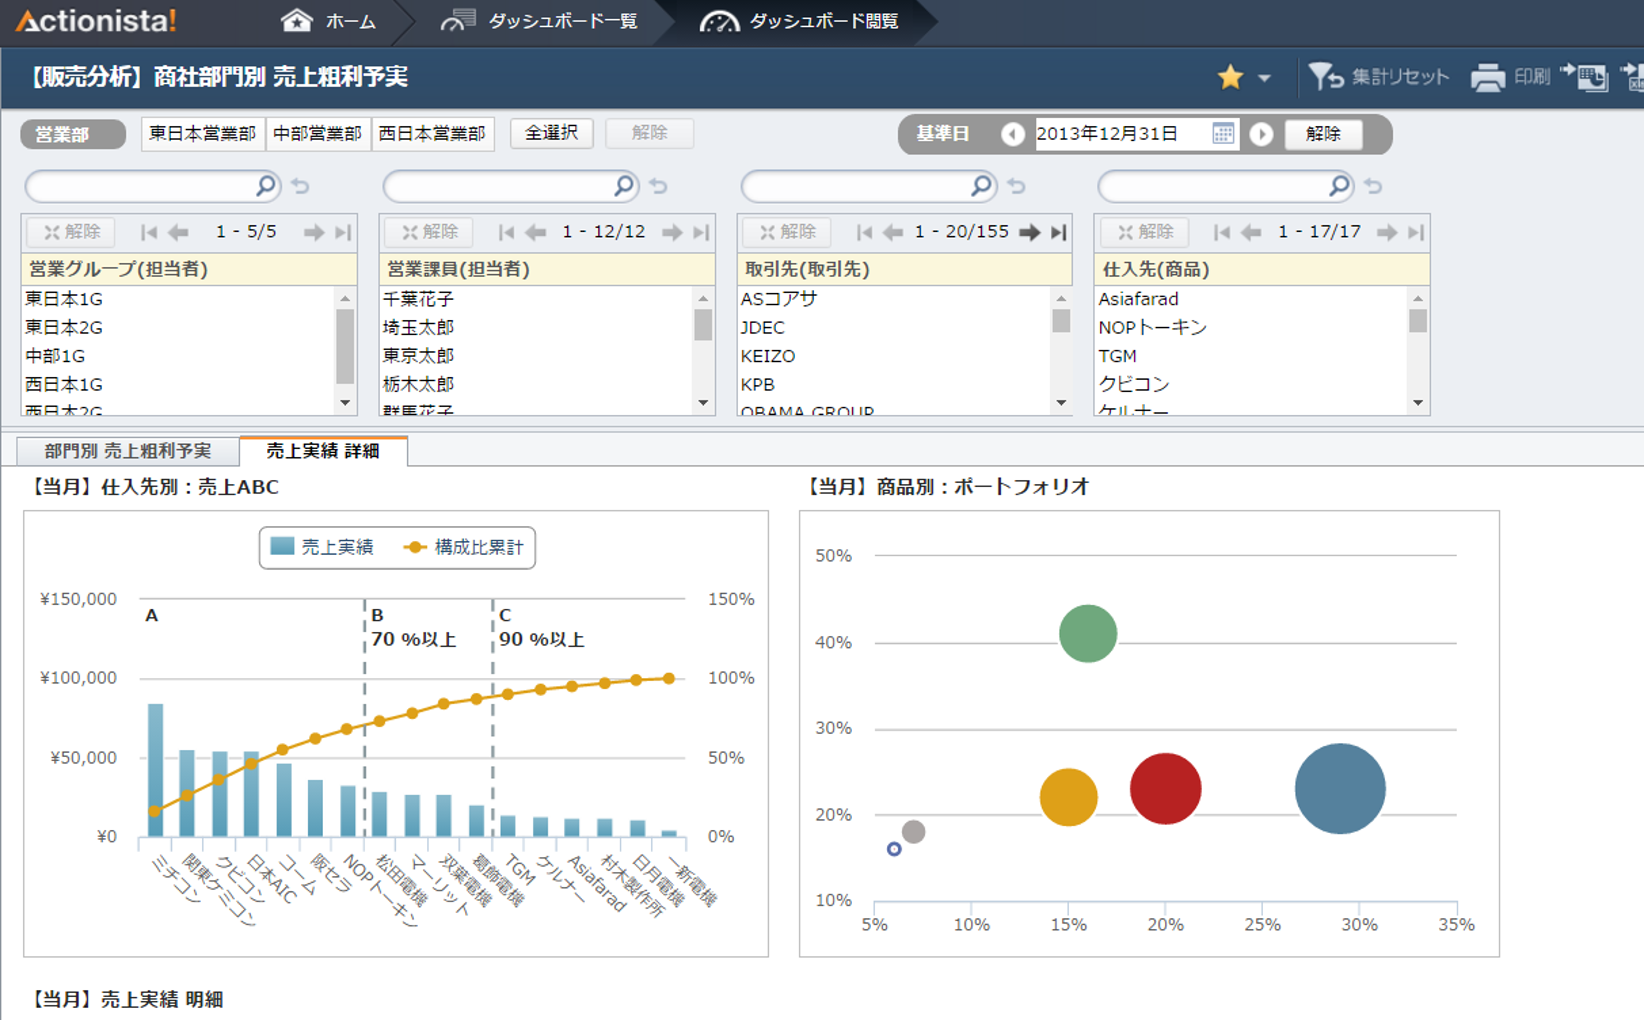Viewport: 1644px width, 1020px height.
Task: Click the undo icon above 営業課員 list
Action: (x=658, y=186)
